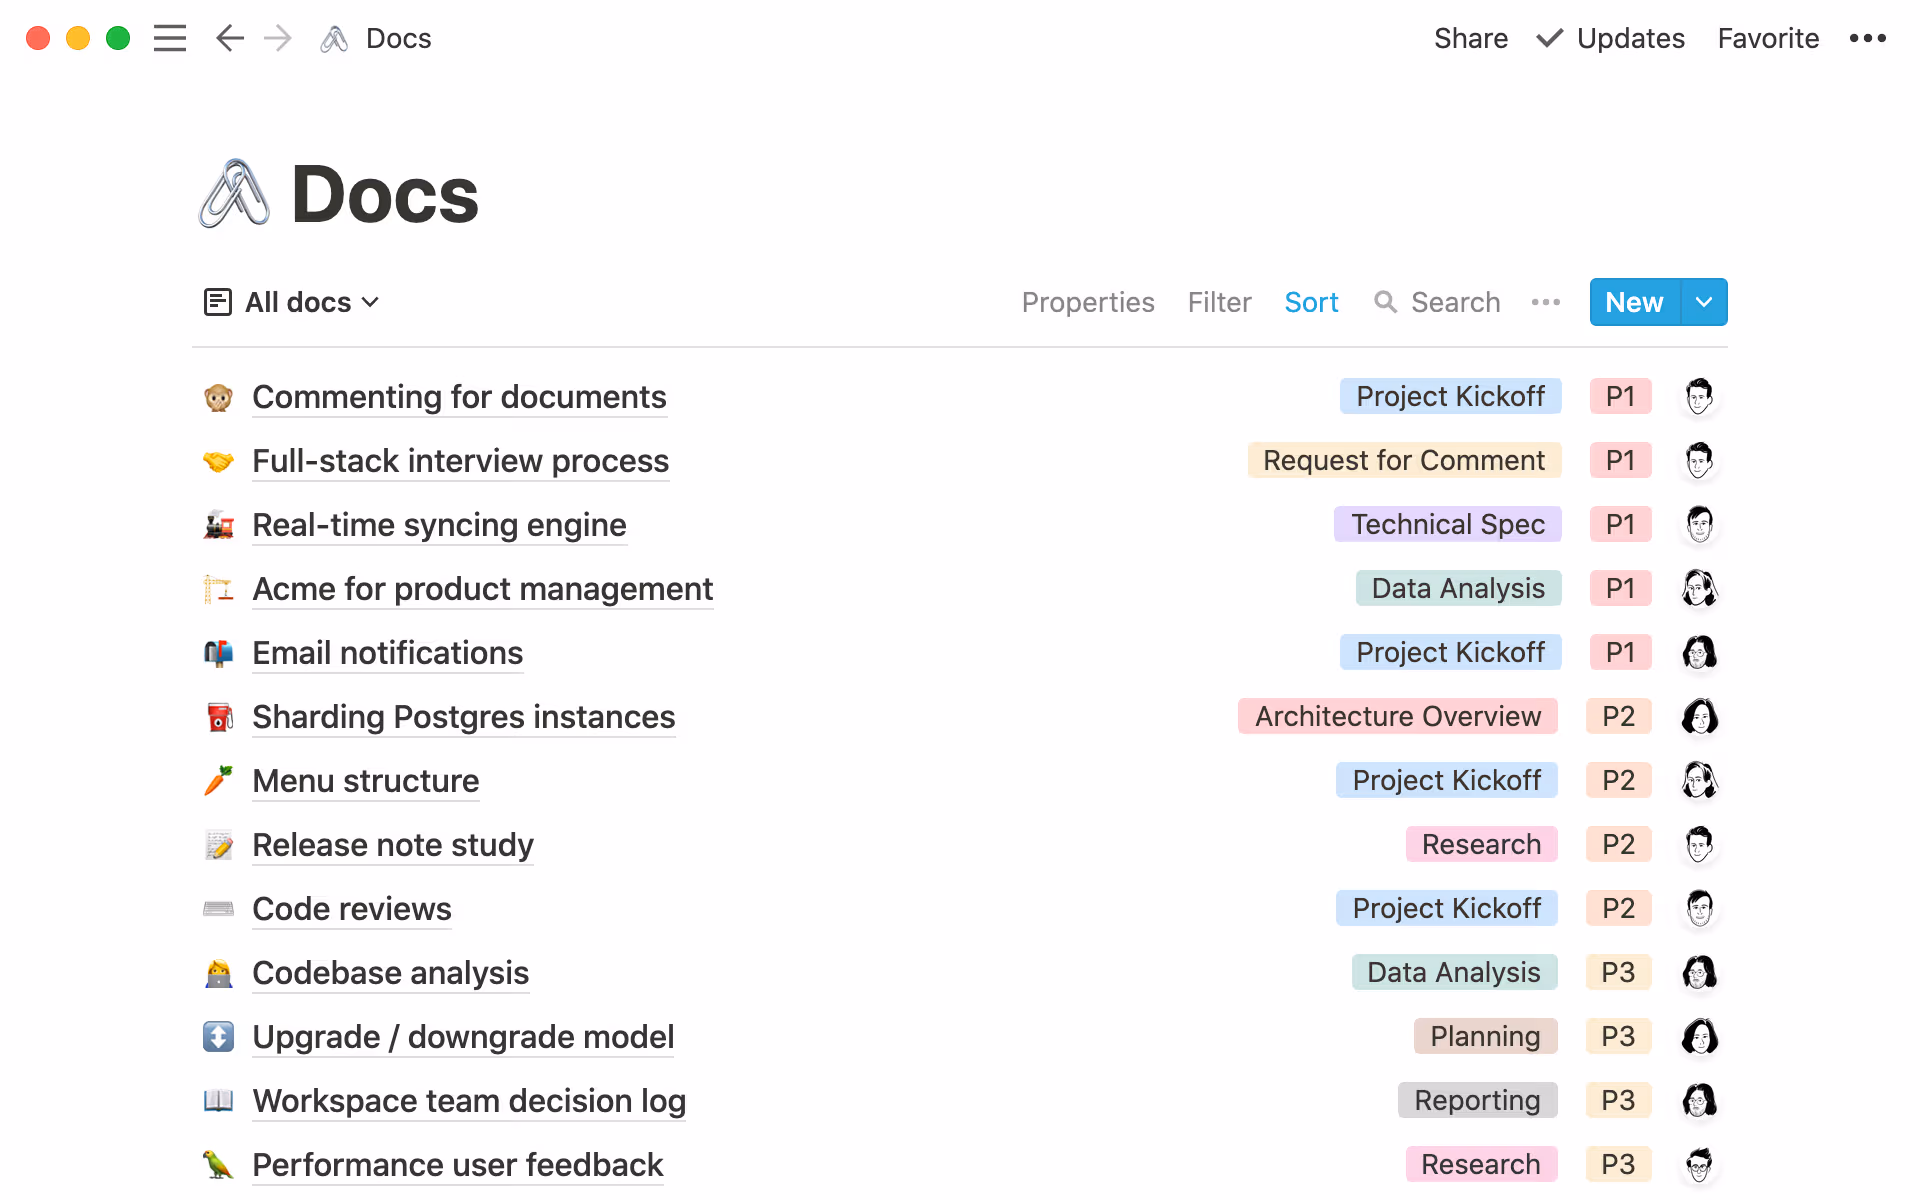Switch to the Sort option
1920x1200 pixels.
pyautogui.click(x=1311, y=302)
